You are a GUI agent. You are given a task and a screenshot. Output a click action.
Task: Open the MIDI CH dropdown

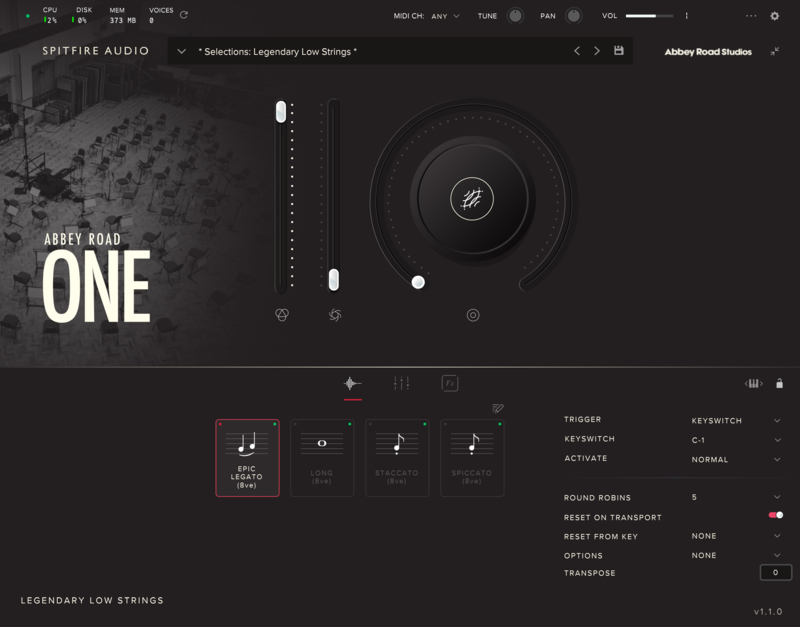(x=445, y=16)
